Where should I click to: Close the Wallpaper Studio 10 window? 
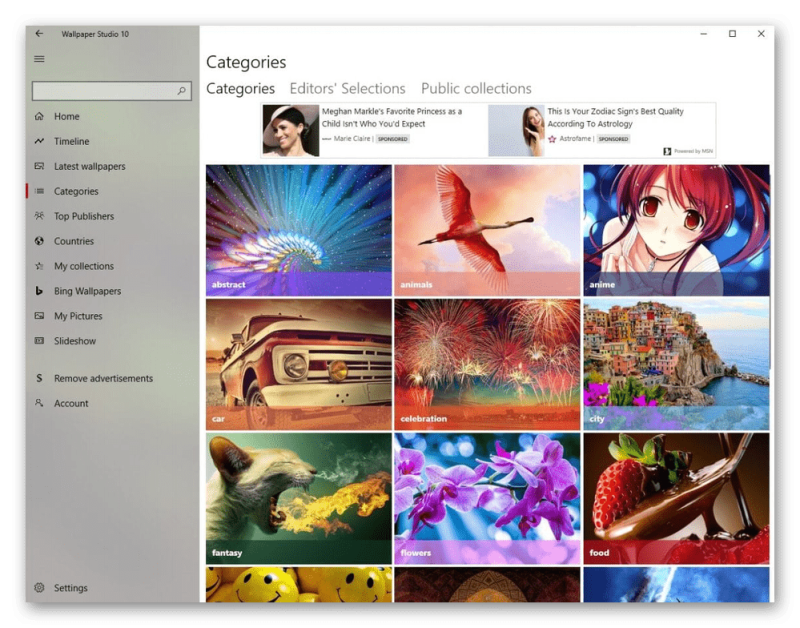click(x=761, y=34)
